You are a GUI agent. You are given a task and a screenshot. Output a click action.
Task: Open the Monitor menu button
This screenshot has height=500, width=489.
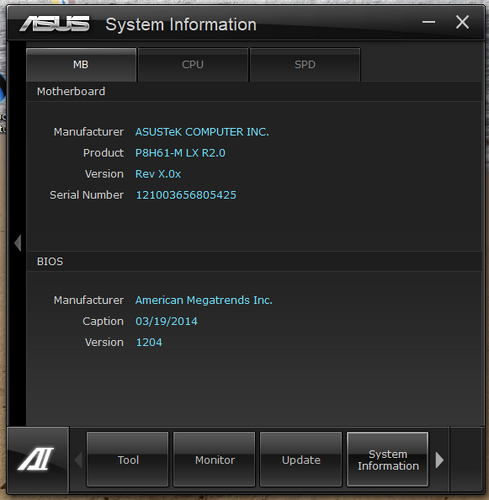[214, 460]
